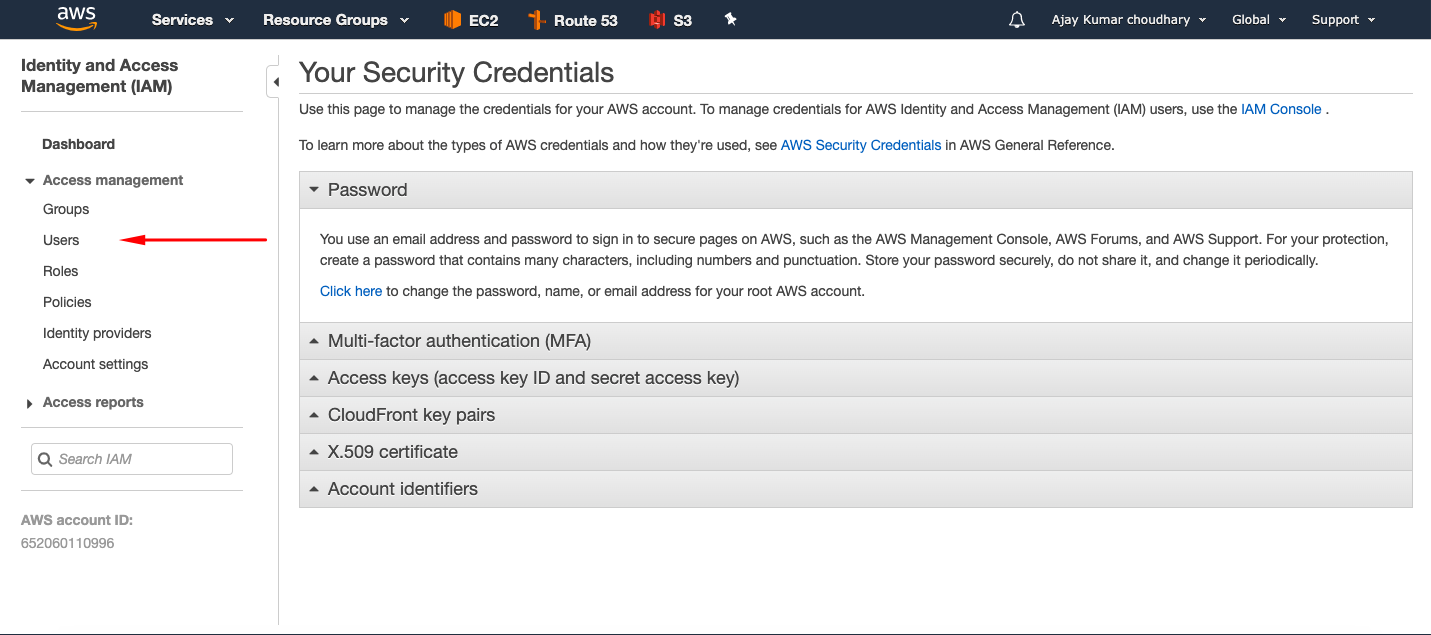Click the AWS logo home icon
Viewport: 1431px width, 635px height.
pyautogui.click(x=76, y=19)
